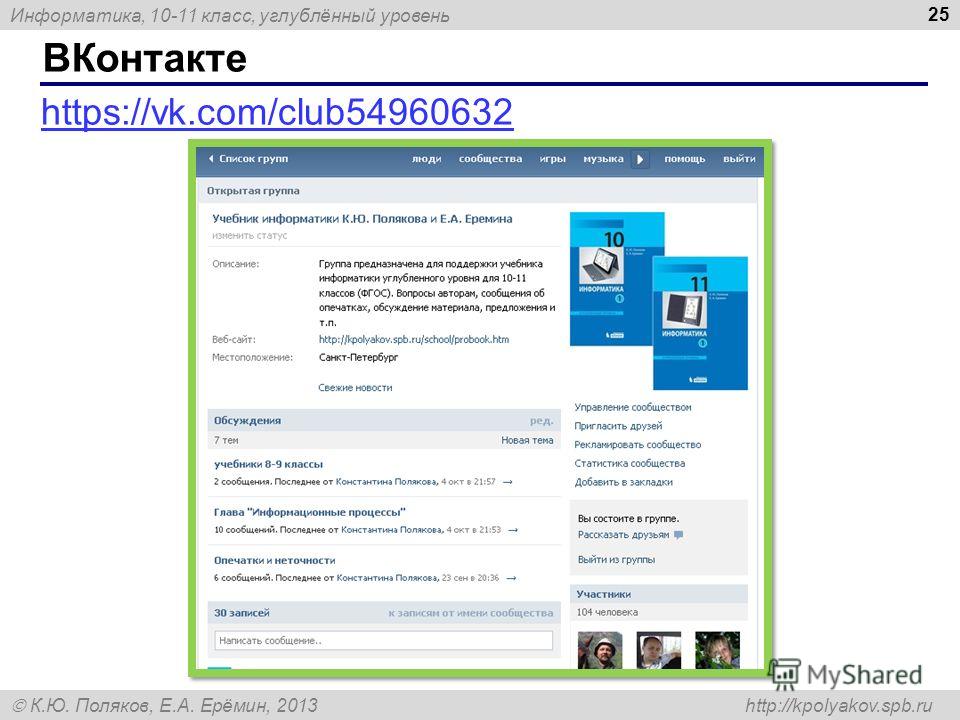Screen dimensions: 960x720
Task: Open the 'люди' menu item
Action: [x=427, y=159]
